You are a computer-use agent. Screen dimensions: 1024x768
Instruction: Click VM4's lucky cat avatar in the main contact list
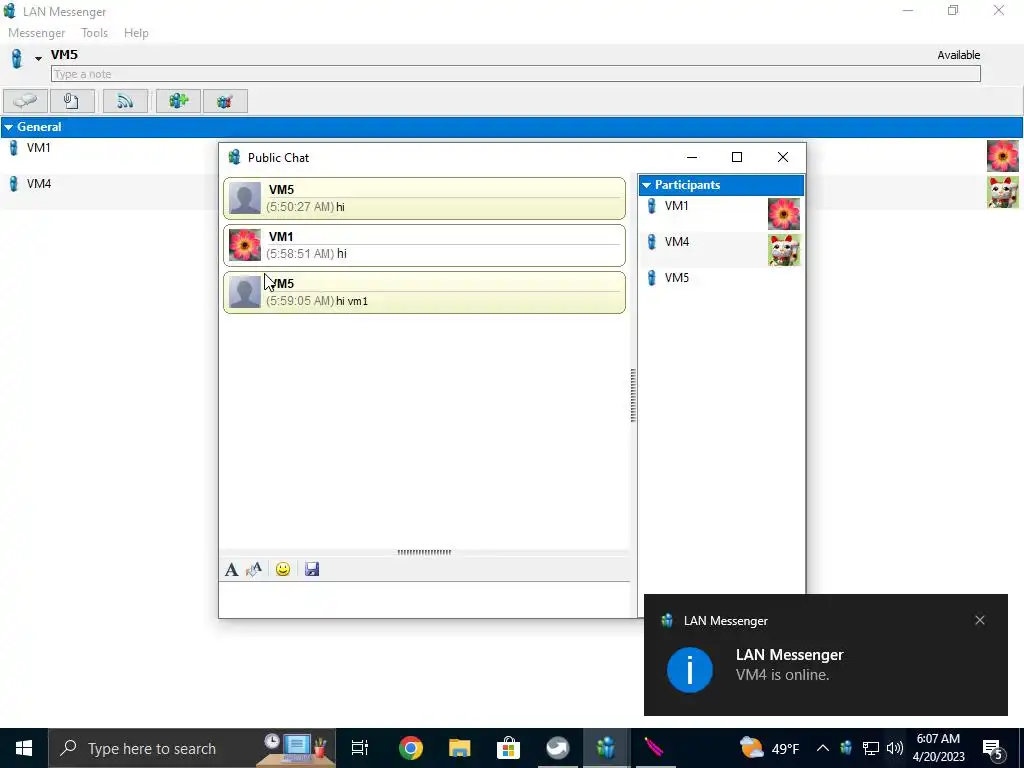pos(1002,192)
